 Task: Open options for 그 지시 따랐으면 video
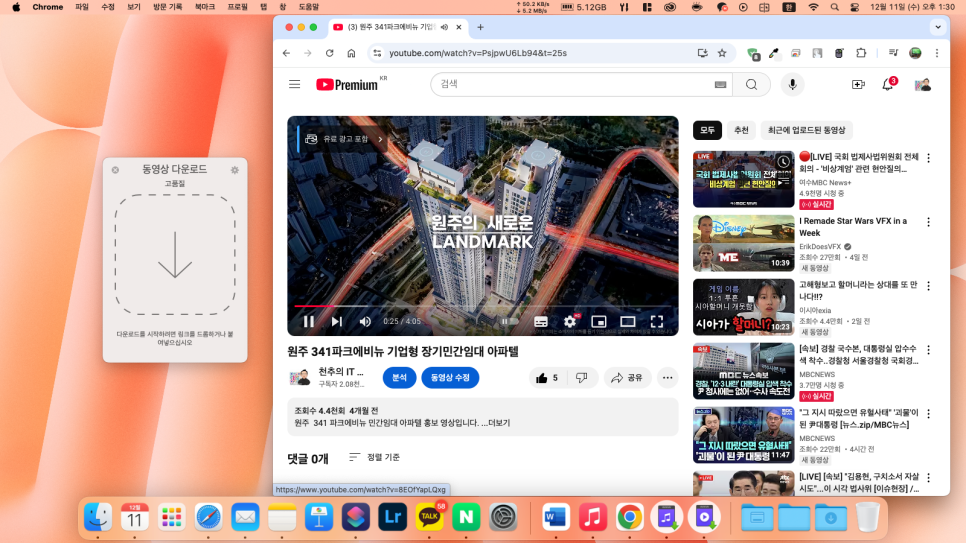click(x=928, y=414)
